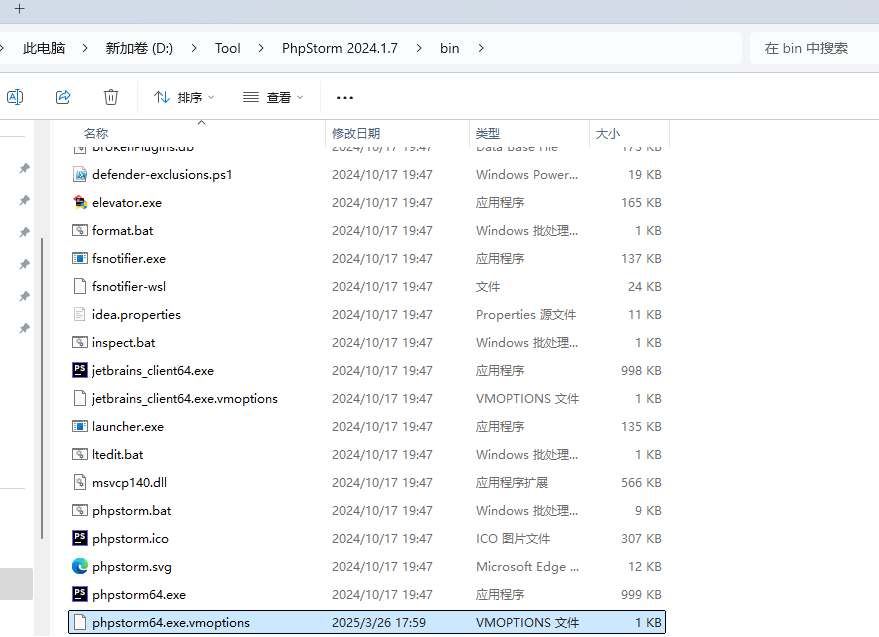Click the 新加卷 (D:) breadcrumb
This screenshot has height=637, width=879.
(139, 48)
